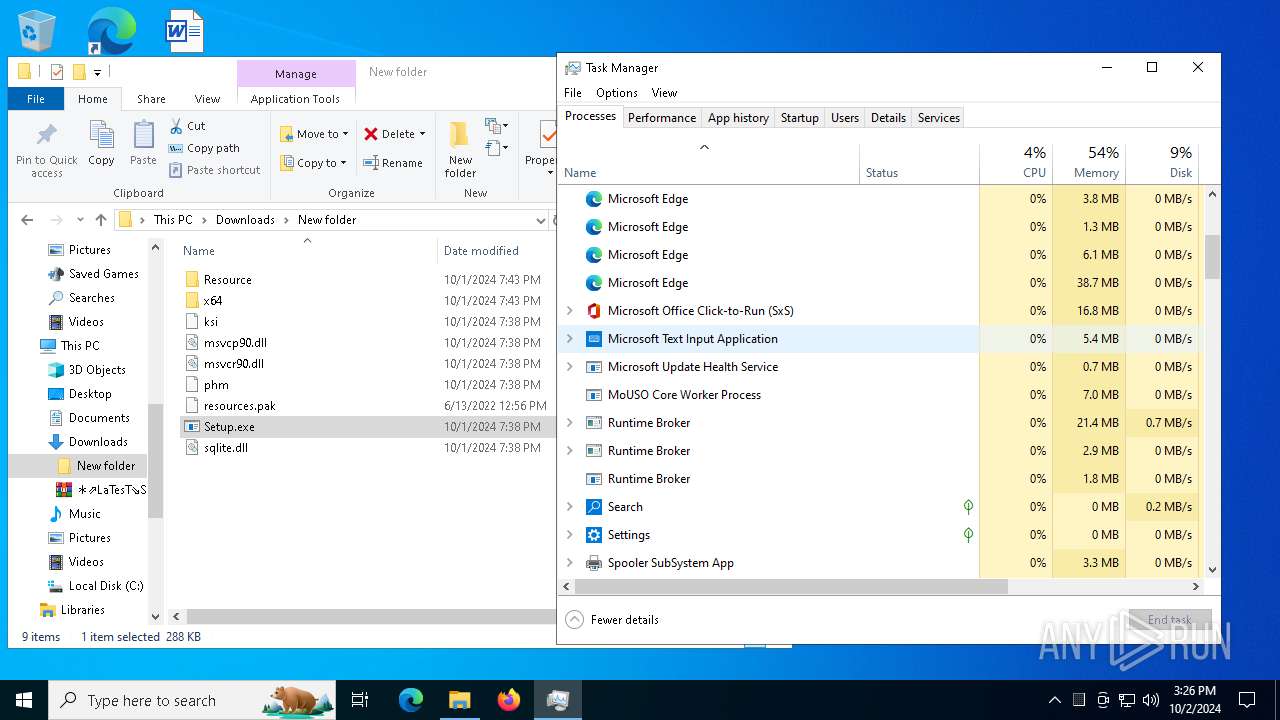Viewport: 1280px width, 720px height.
Task: Click the Task Manager vertical scrollbar thumb
Action: (1213, 257)
